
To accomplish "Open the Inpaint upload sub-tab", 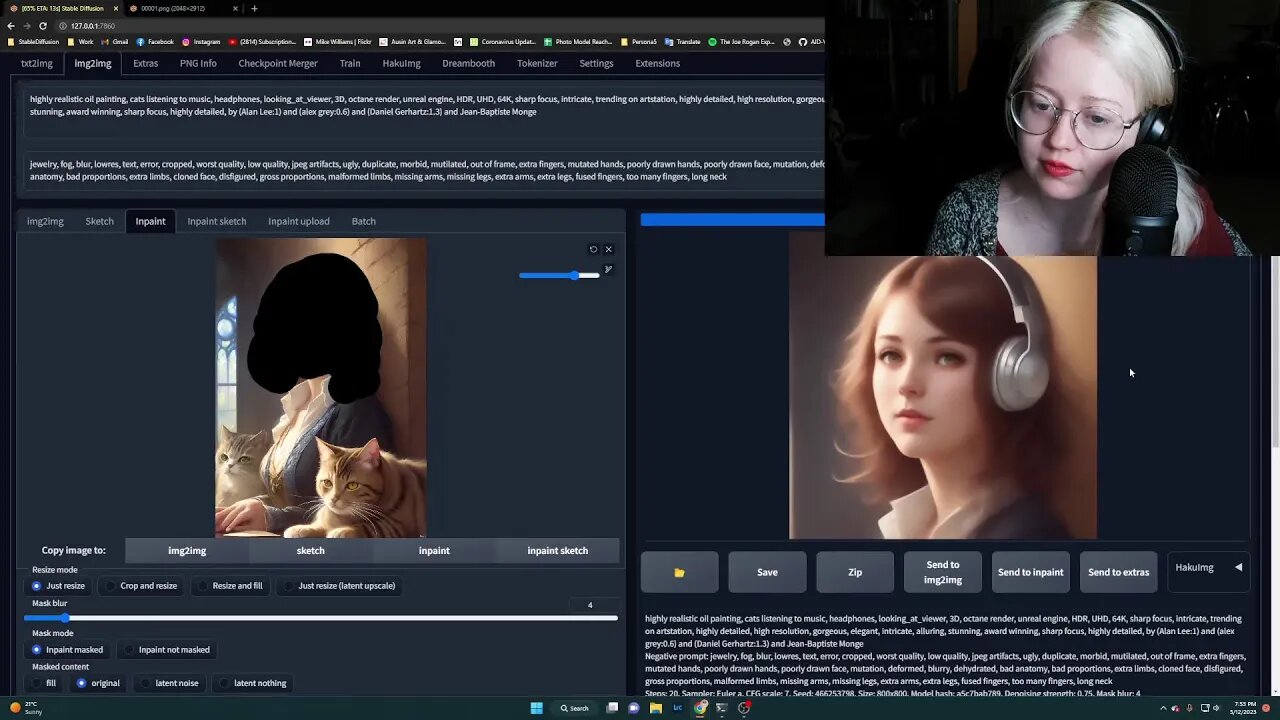I will coord(299,221).
